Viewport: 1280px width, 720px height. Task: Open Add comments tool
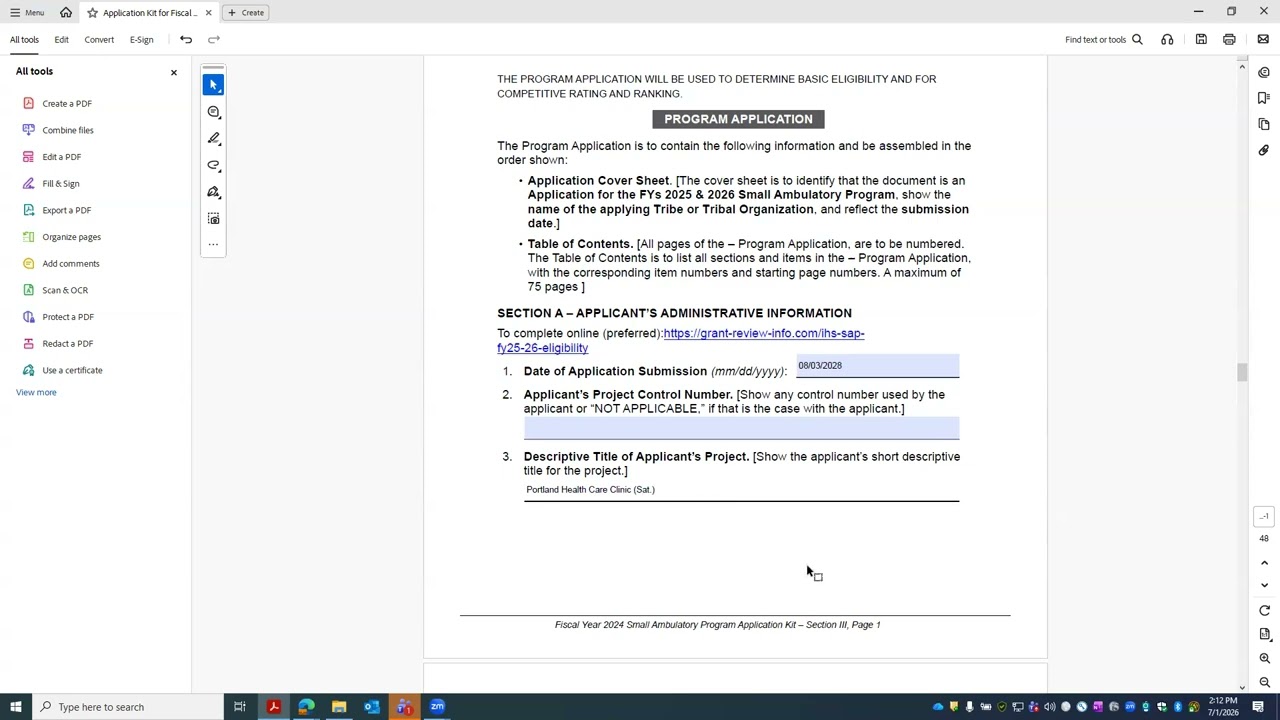click(71, 264)
